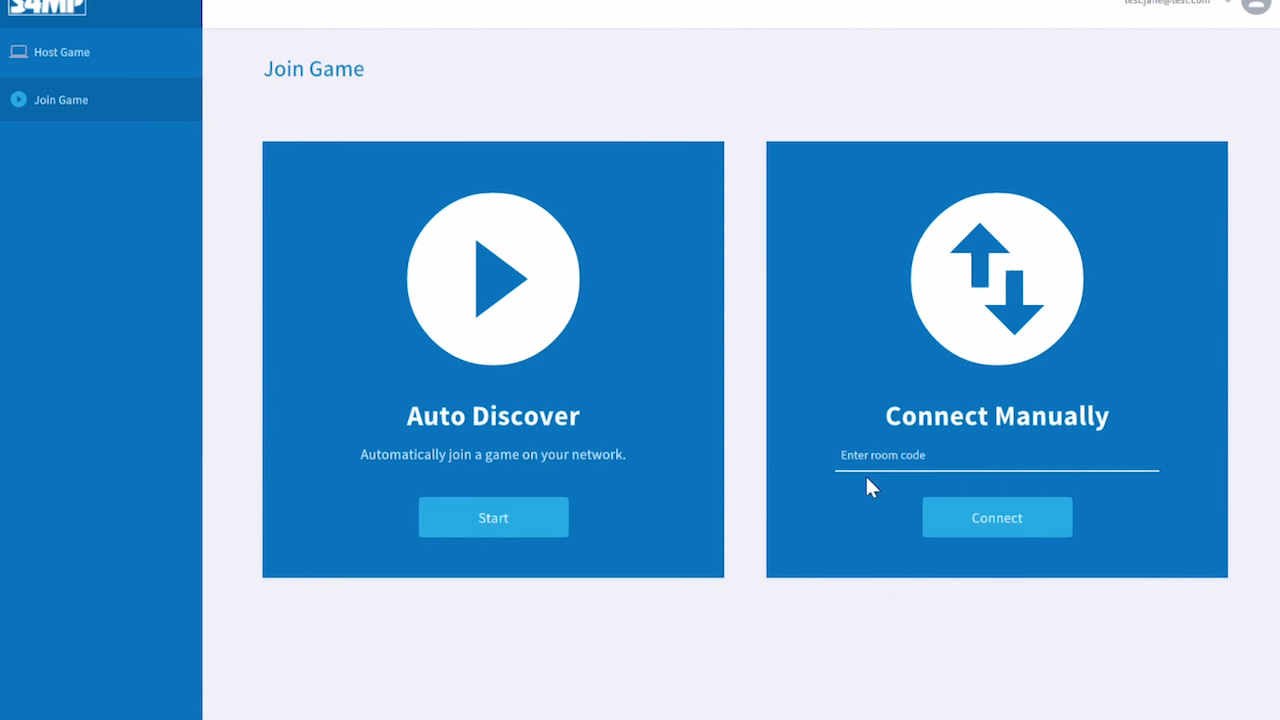
Task: Click the Auto Discover title text
Action: pos(493,416)
